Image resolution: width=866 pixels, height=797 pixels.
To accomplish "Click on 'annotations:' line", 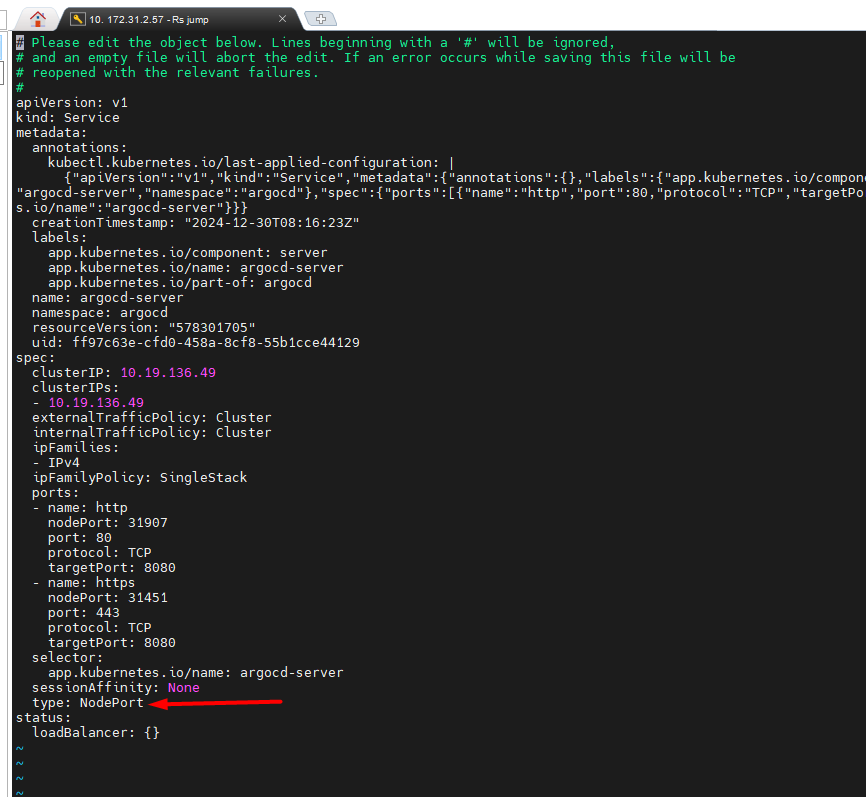I will tap(79, 147).
